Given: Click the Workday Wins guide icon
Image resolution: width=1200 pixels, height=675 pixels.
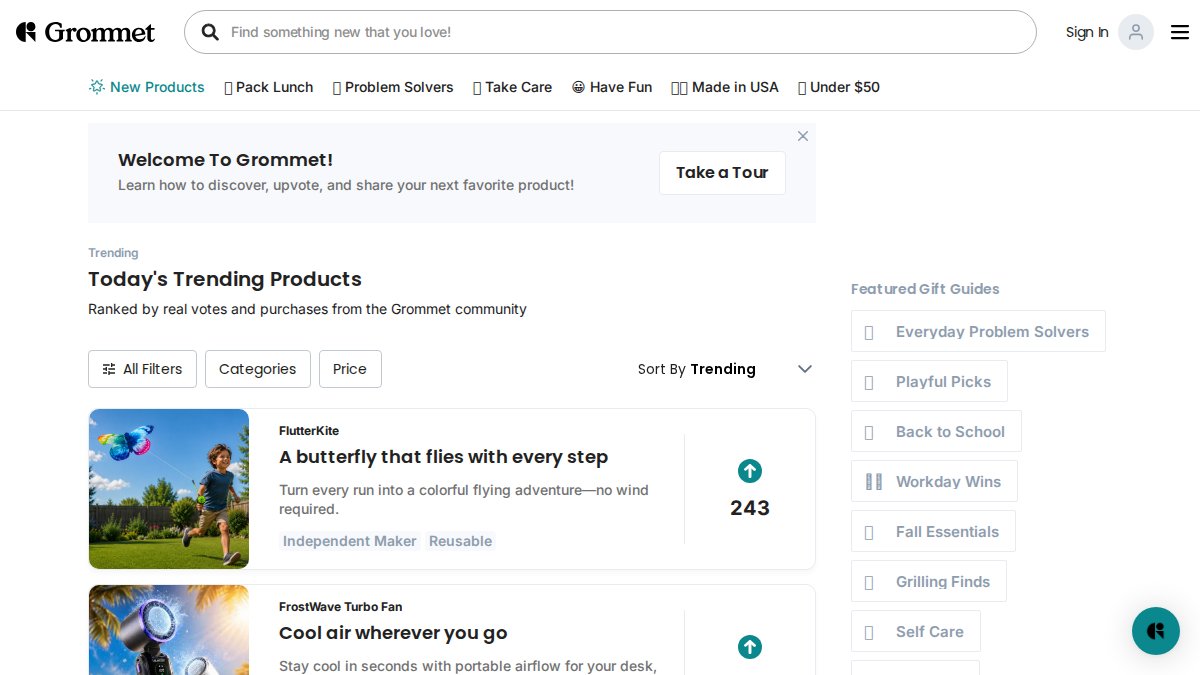Looking at the screenshot, I should click(874, 482).
